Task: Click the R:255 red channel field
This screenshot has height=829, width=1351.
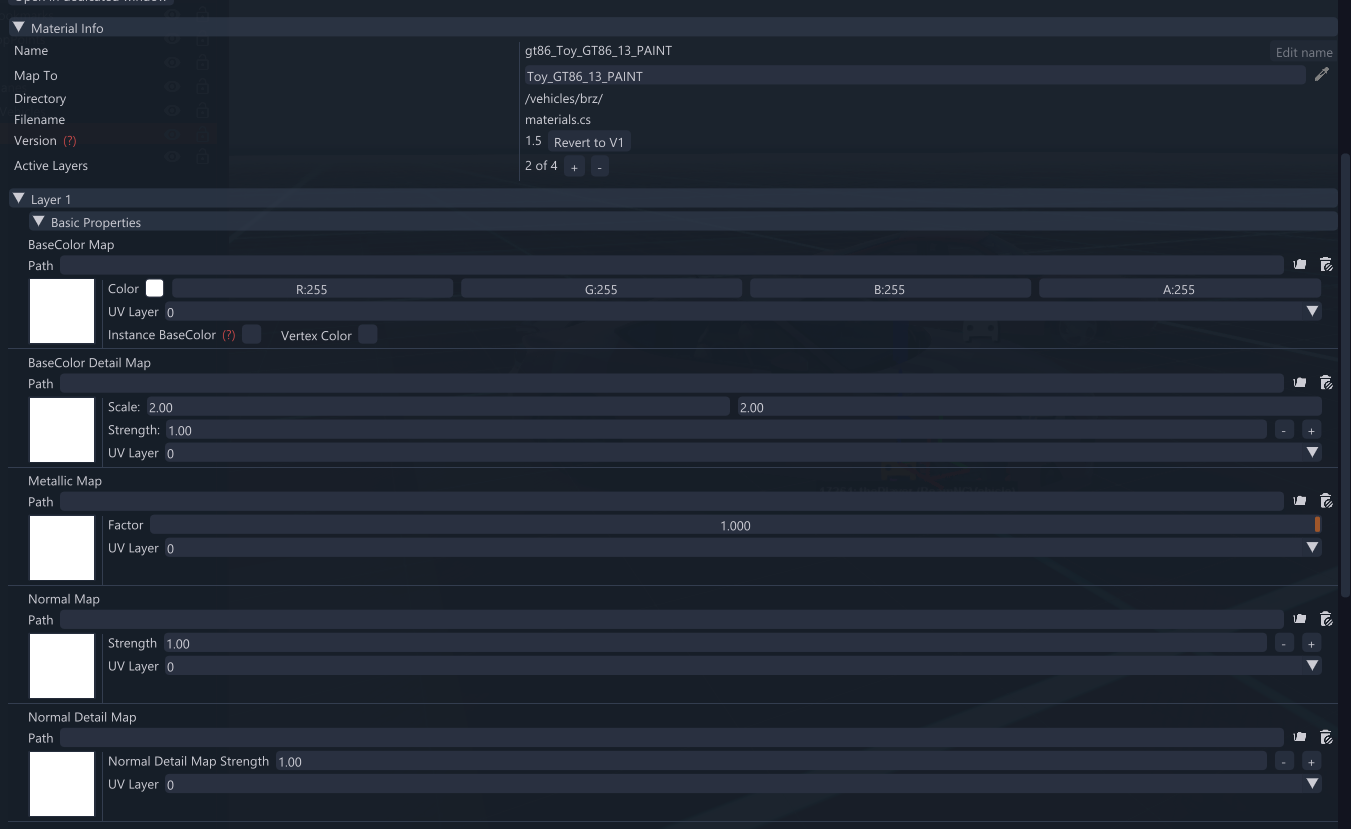Action: (x=312, y=289)
